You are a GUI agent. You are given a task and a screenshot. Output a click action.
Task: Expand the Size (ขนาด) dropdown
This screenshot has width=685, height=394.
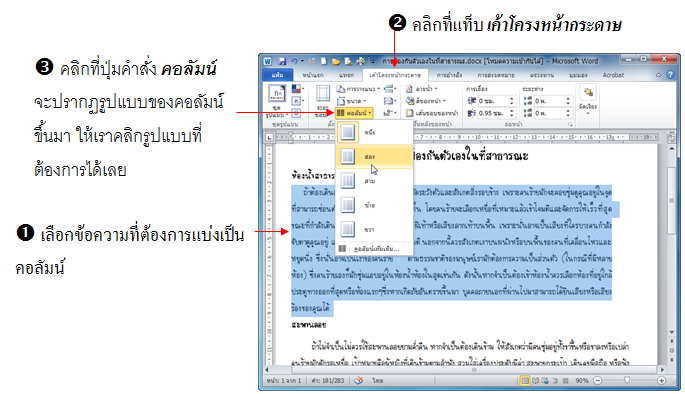tap(352, 101)
